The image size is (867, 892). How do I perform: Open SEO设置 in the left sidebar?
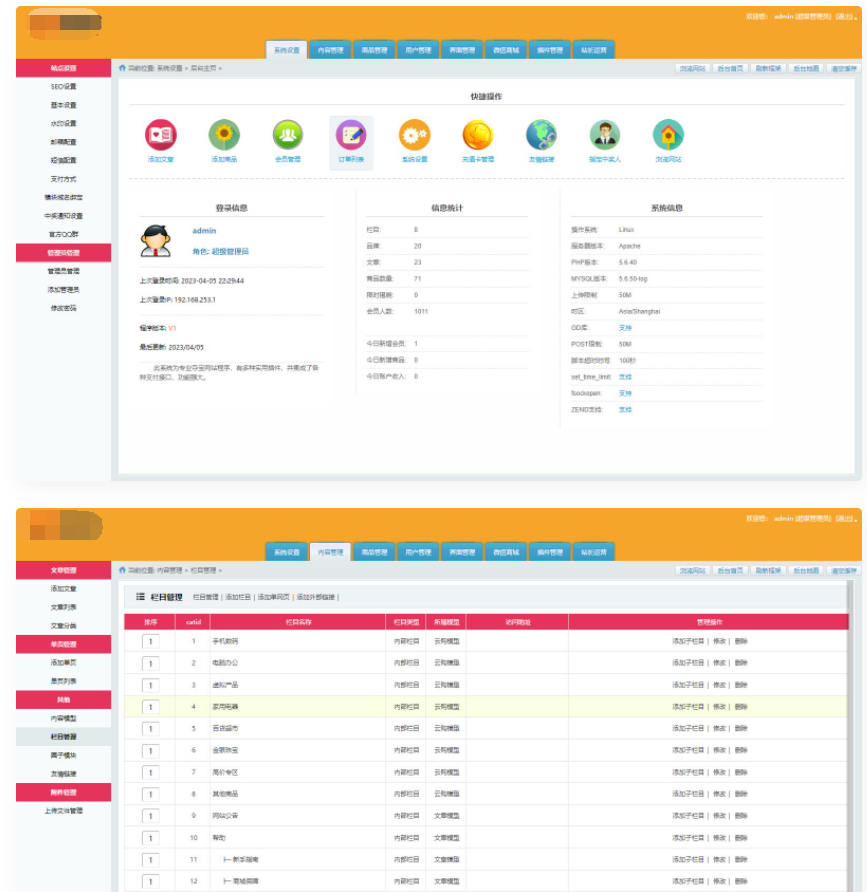[x=63, y=87]
